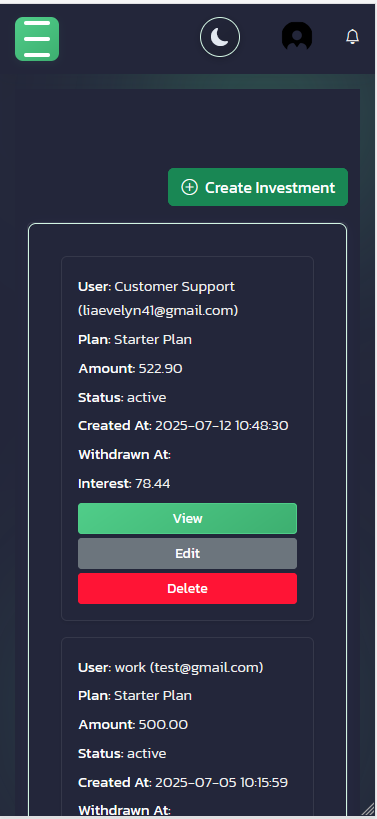Delete the 522.90 Starter Plan investment
Screen dimensions: 377x819
[187, 589]
